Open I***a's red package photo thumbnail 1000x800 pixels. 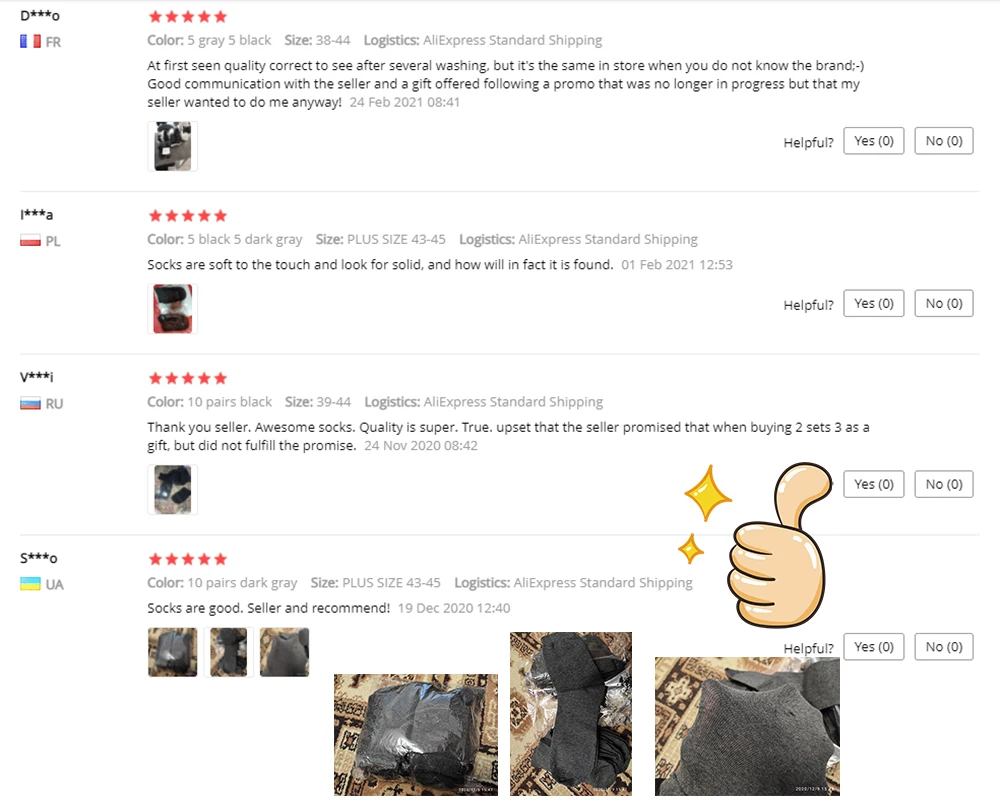(x=173, y=309)
